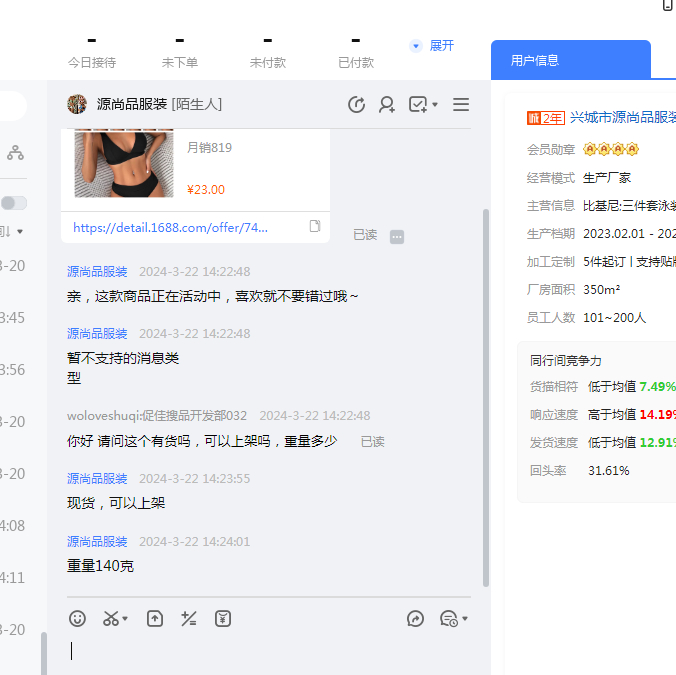The image size is (676, 675).
Task: Open the emoji picker in chat toolbar
Action: [x=77, y=619]
